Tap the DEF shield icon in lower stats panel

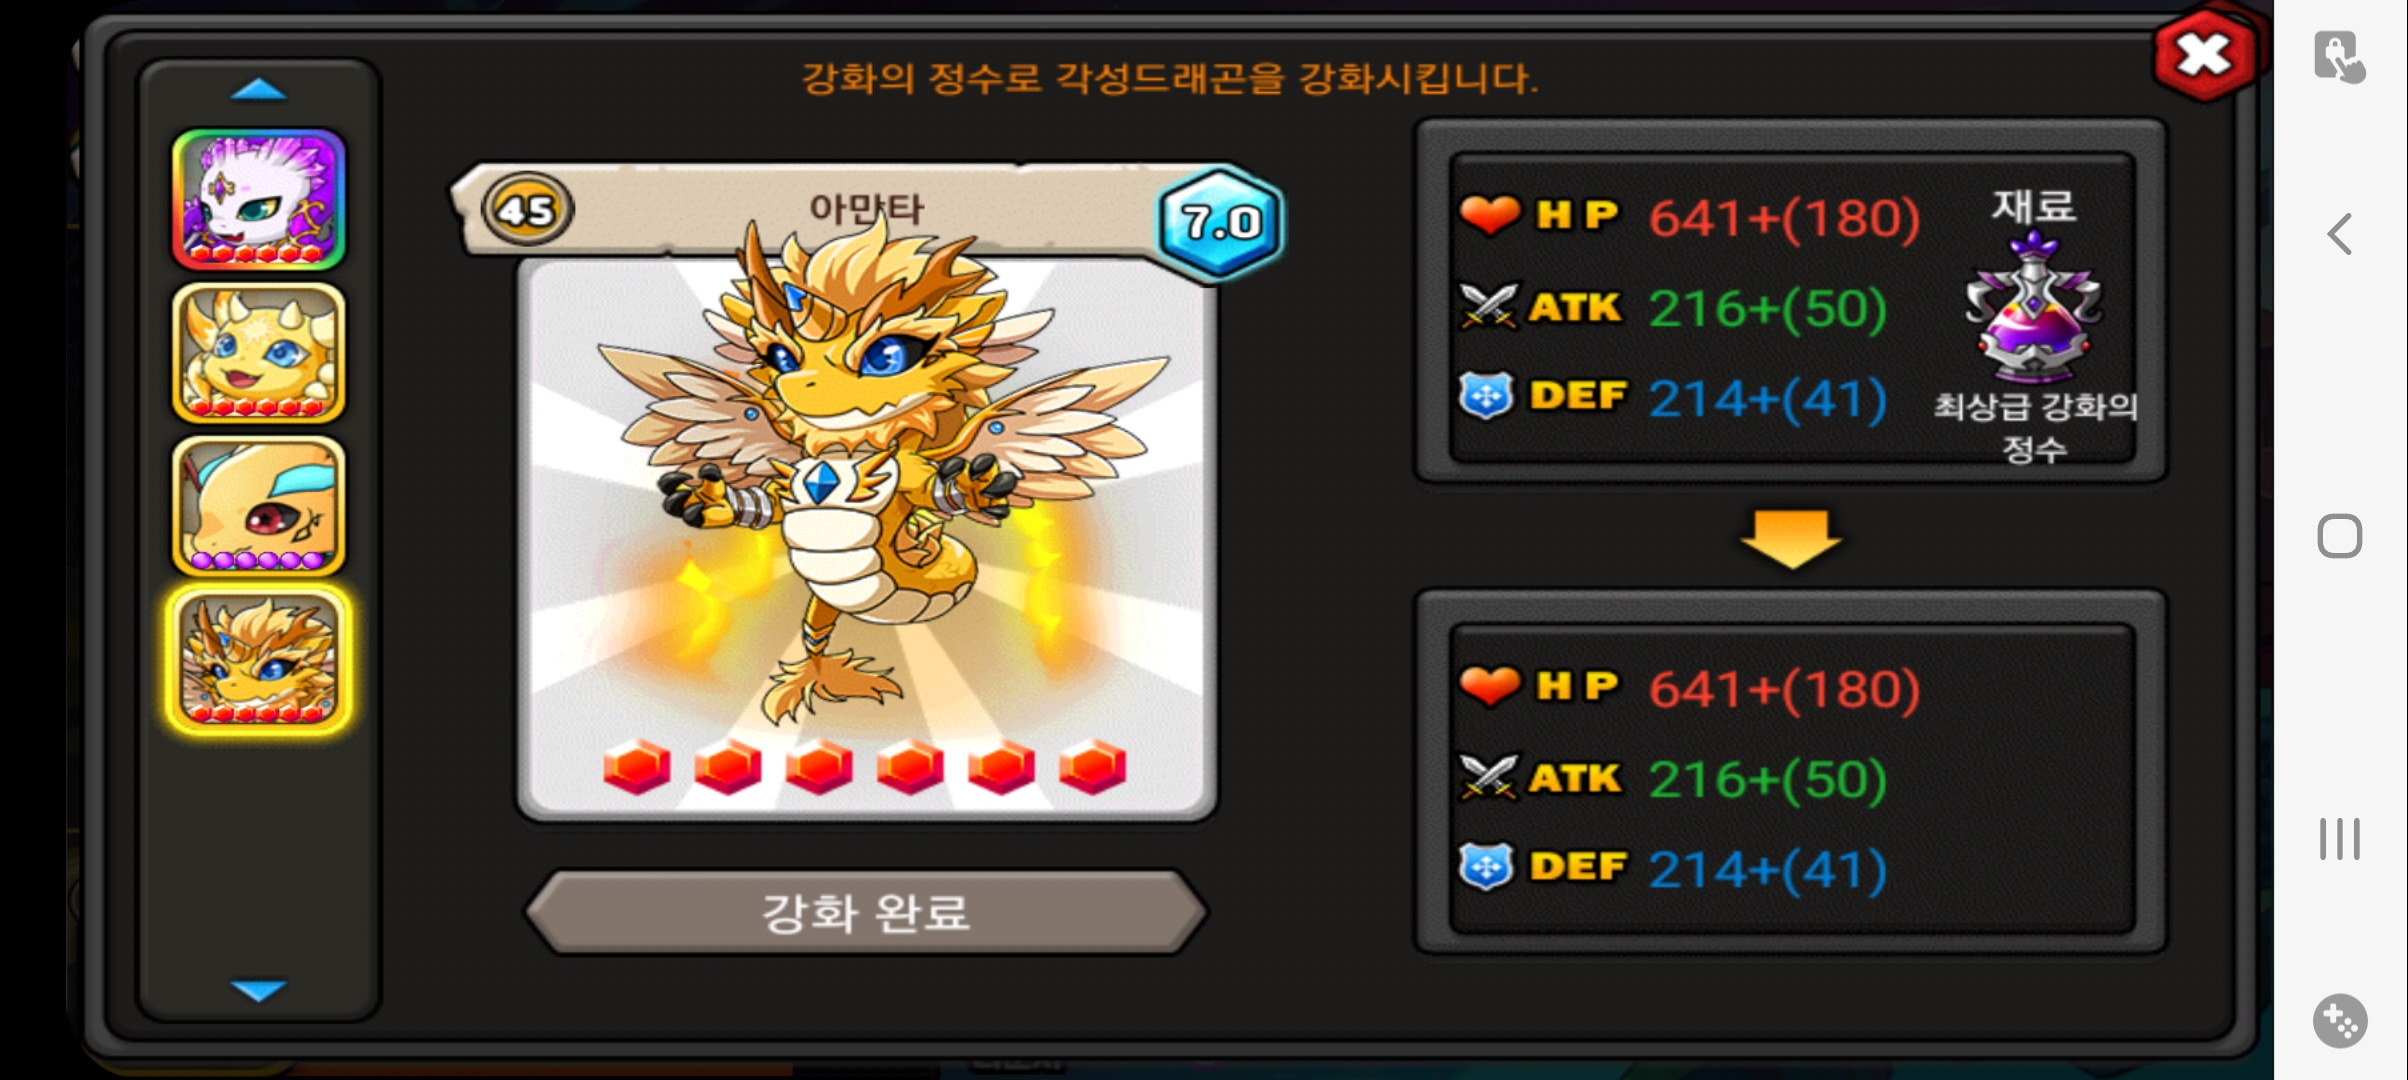coord(1486,867)
